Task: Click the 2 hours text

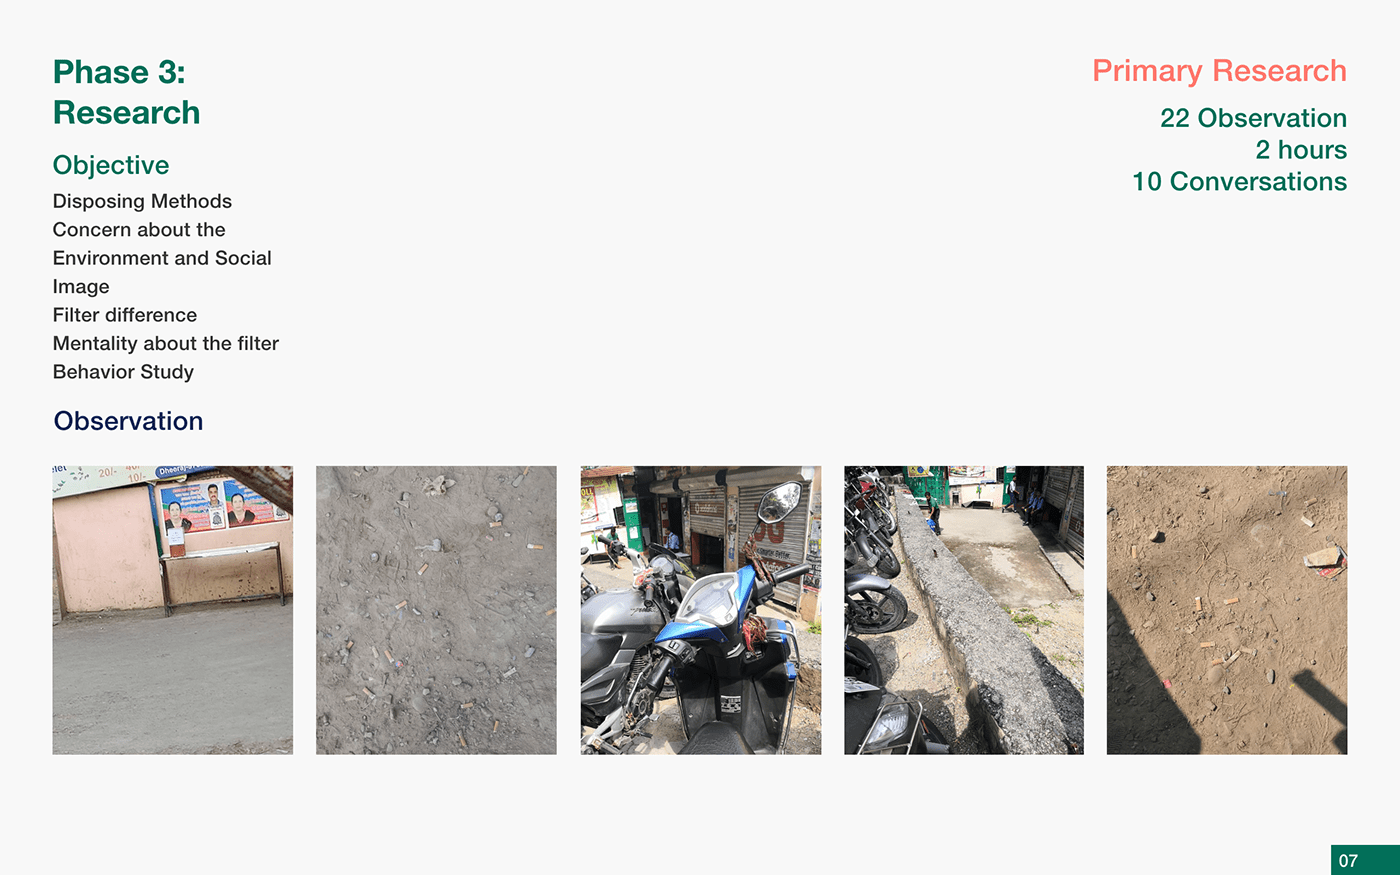Action: pos(1301,150)
